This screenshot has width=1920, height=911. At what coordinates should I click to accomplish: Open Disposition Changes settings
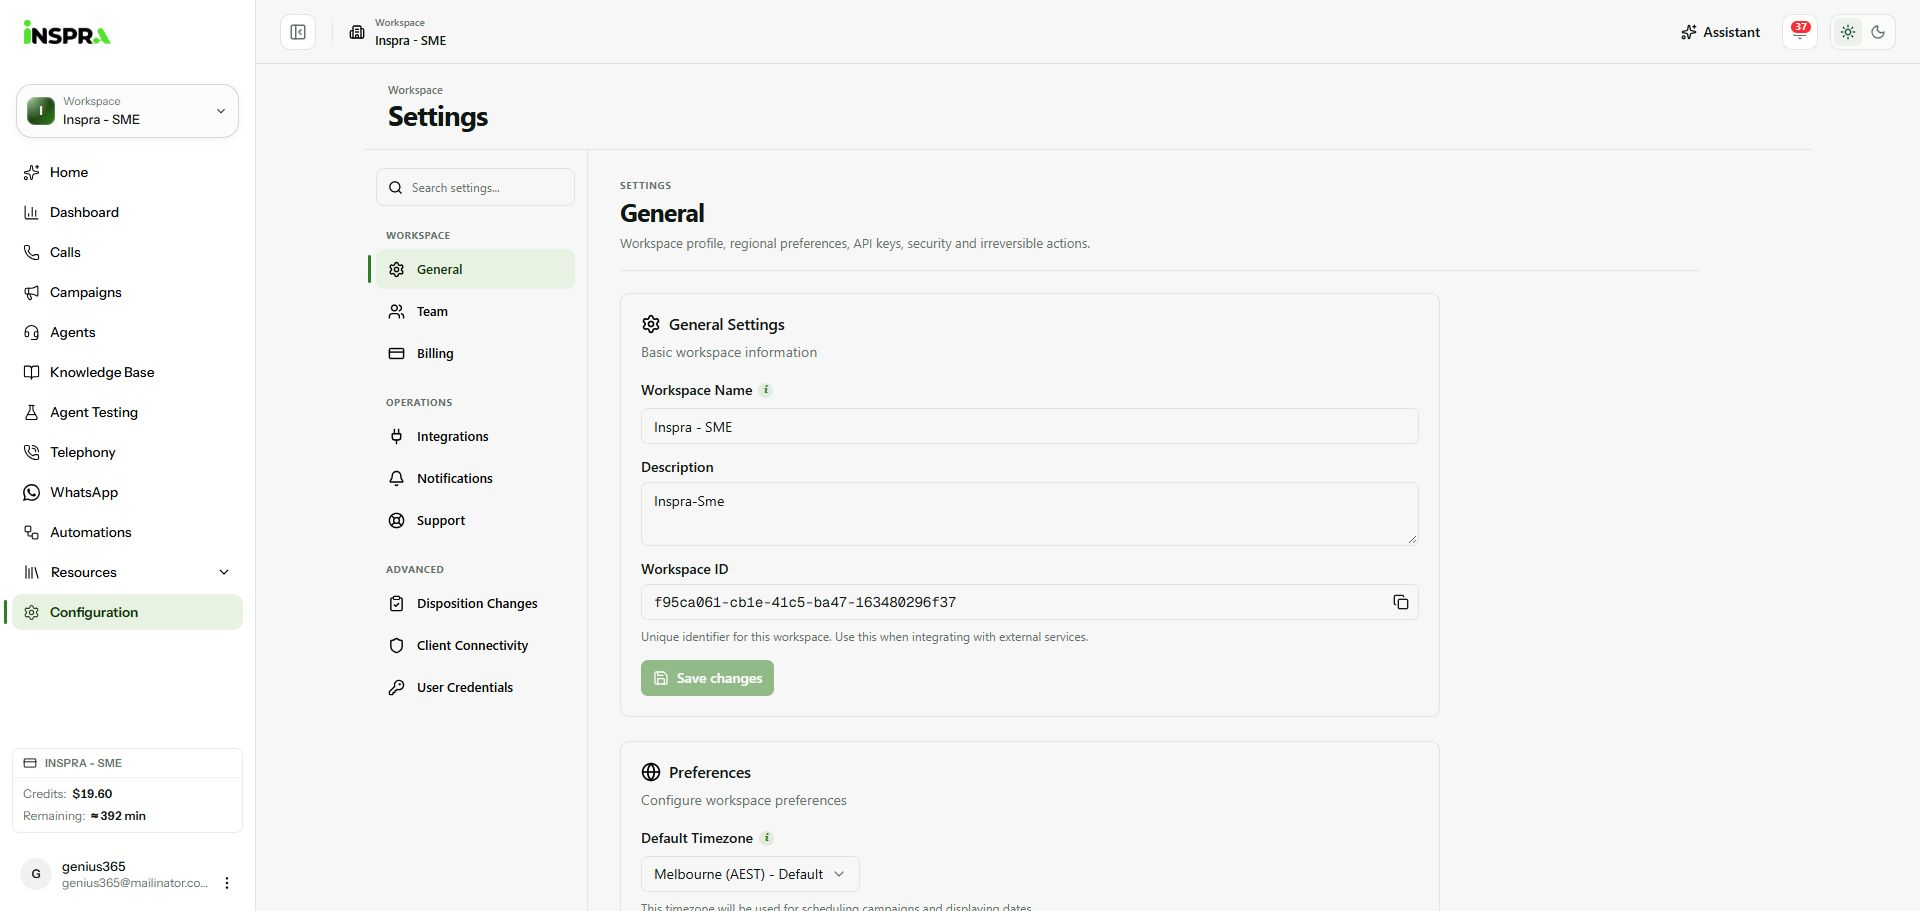tap(475, 603)
